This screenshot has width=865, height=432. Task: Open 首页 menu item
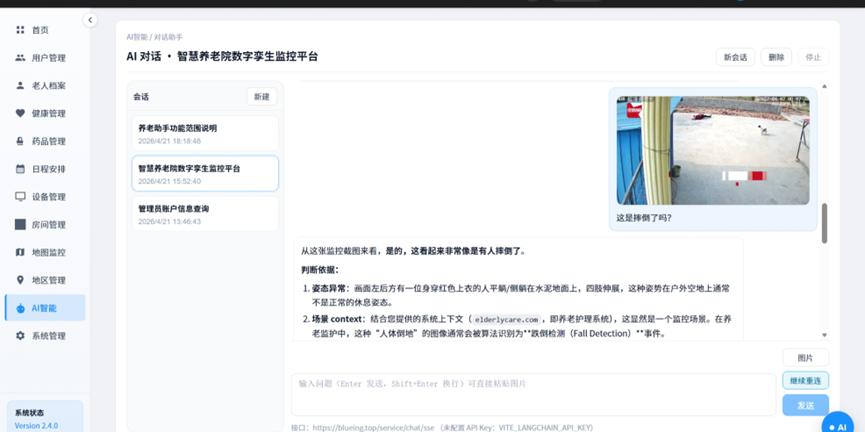tap(45, 30)
